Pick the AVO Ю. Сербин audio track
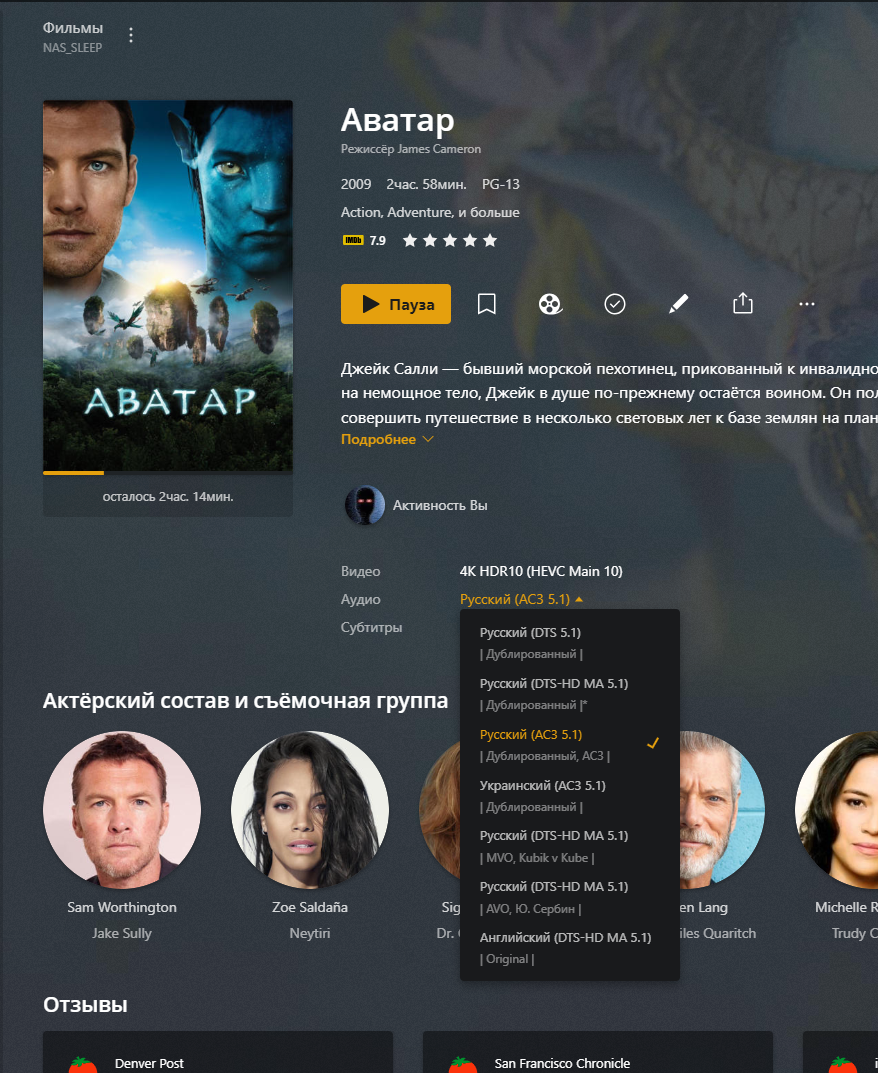 click(569, 897)
